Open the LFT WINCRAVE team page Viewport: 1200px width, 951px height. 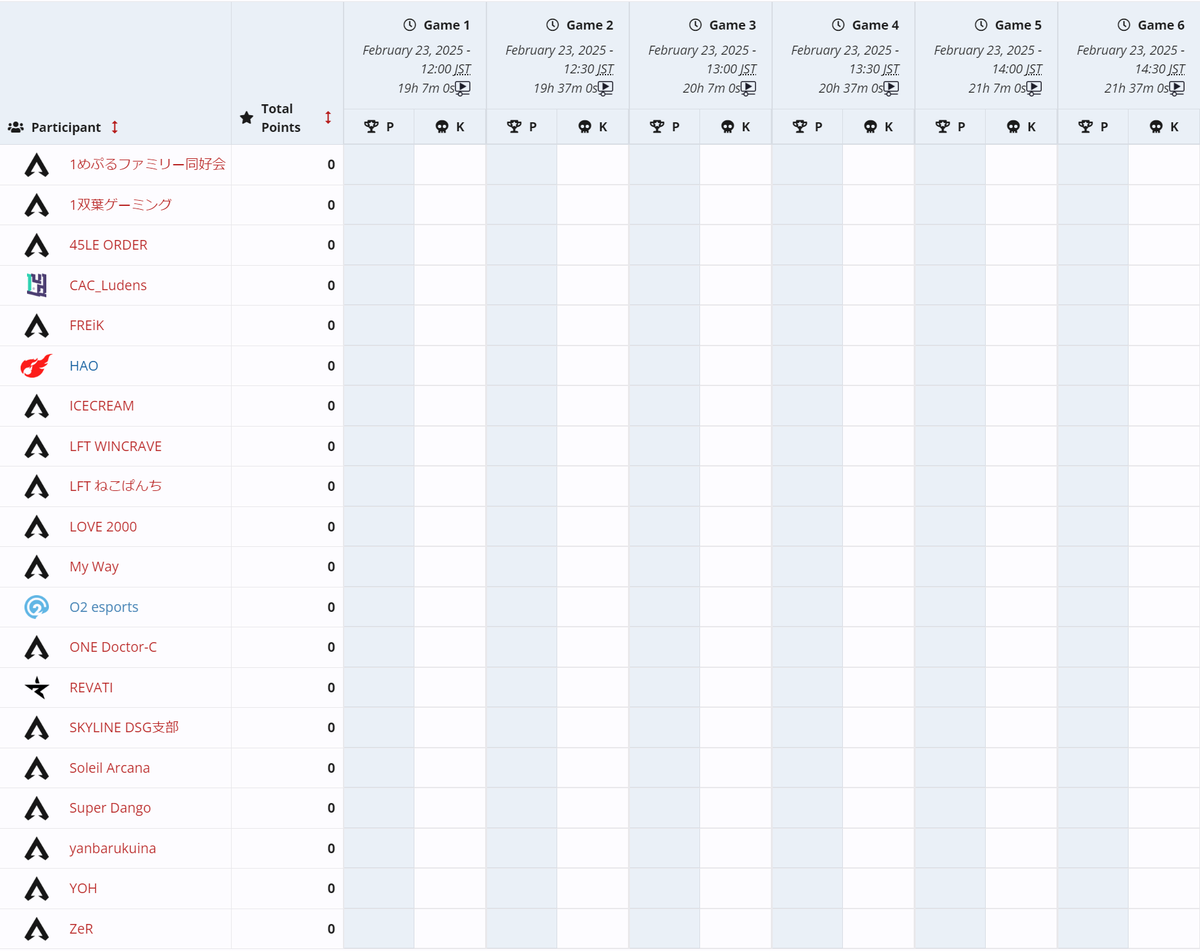click(115, 446)
